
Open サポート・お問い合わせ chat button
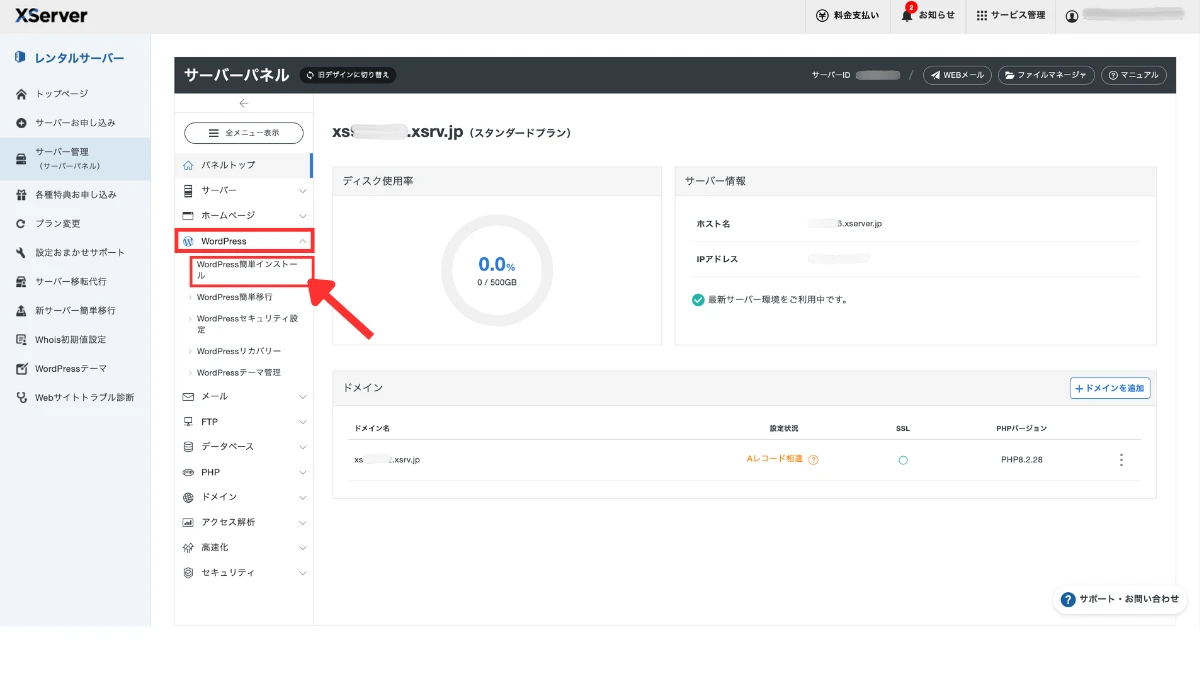point(1120,599)
